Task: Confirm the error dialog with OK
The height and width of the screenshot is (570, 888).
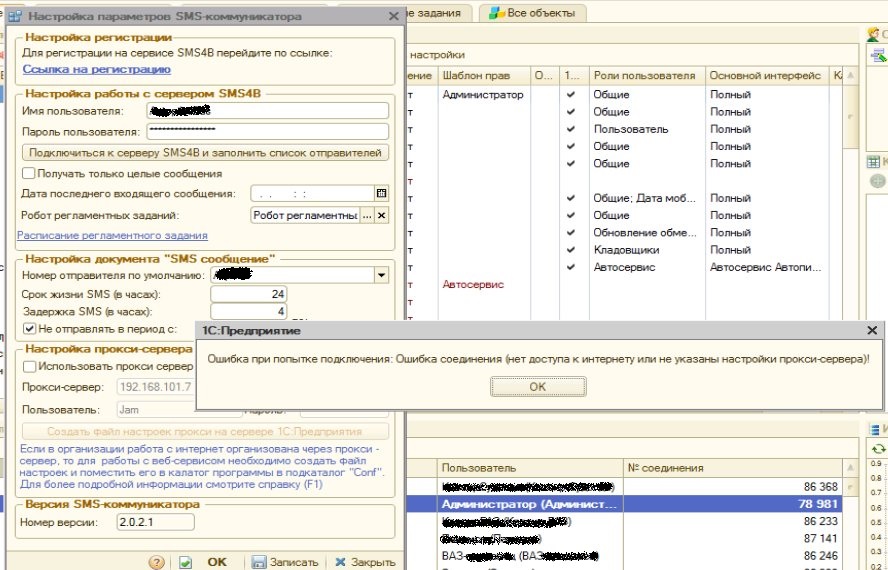Action: pyautogui.click(x=538, y=387)
